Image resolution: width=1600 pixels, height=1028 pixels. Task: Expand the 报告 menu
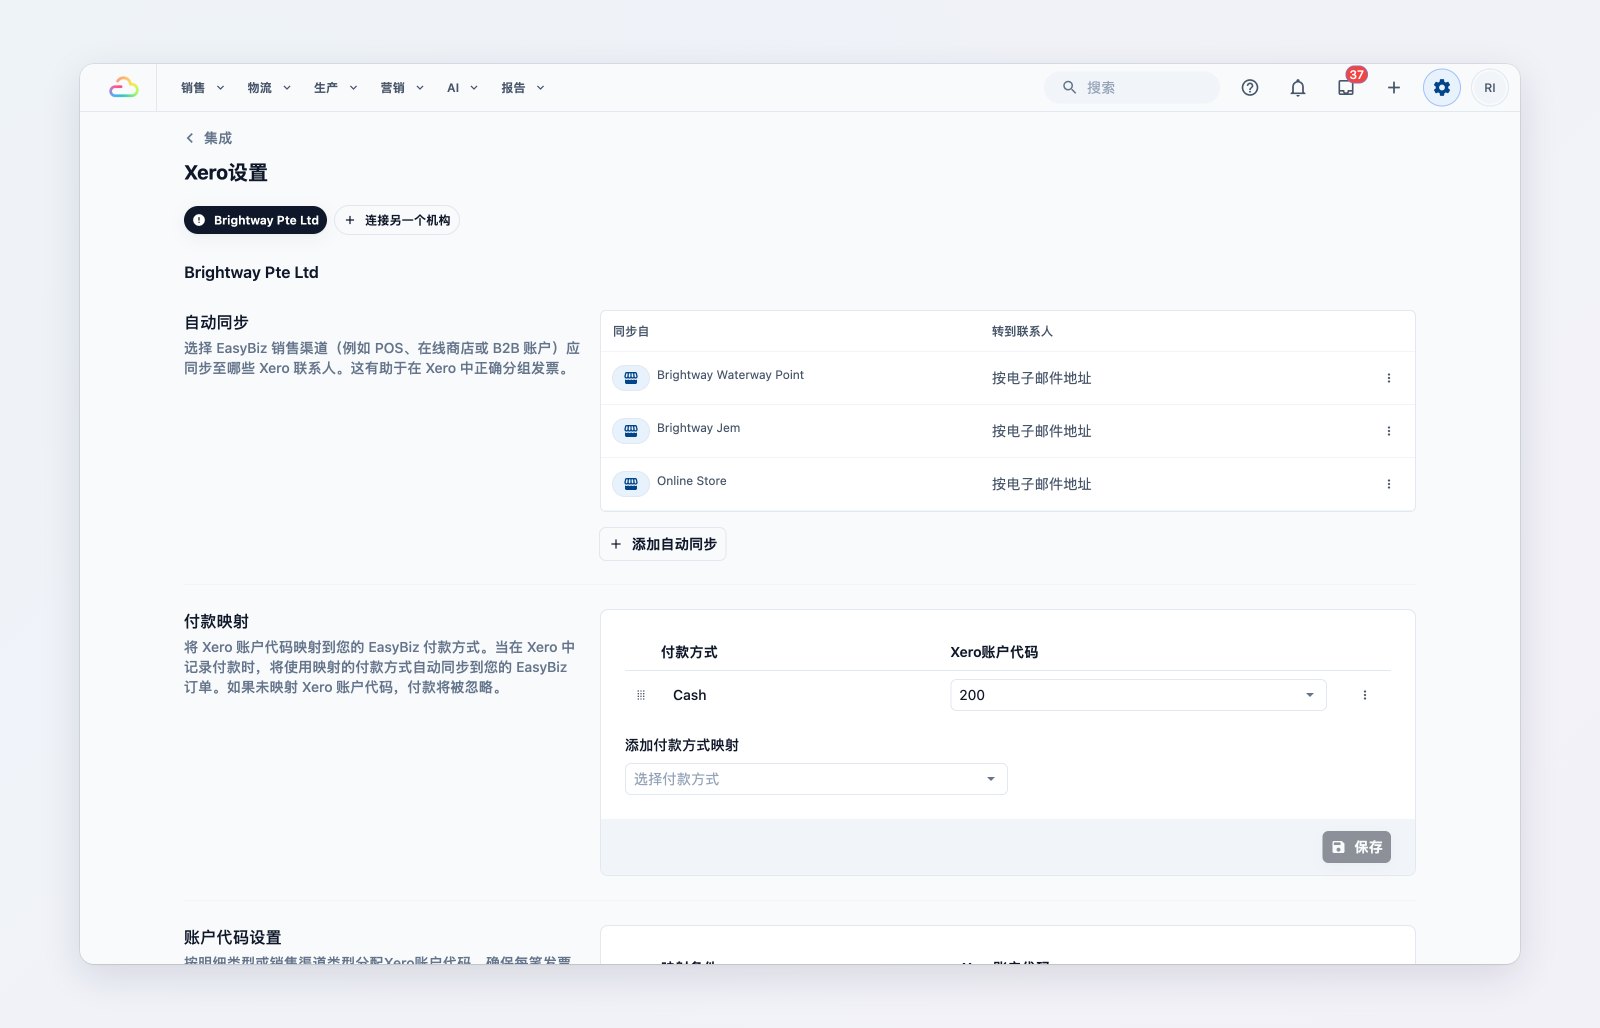pyautogui.click(x=523, y=88)
